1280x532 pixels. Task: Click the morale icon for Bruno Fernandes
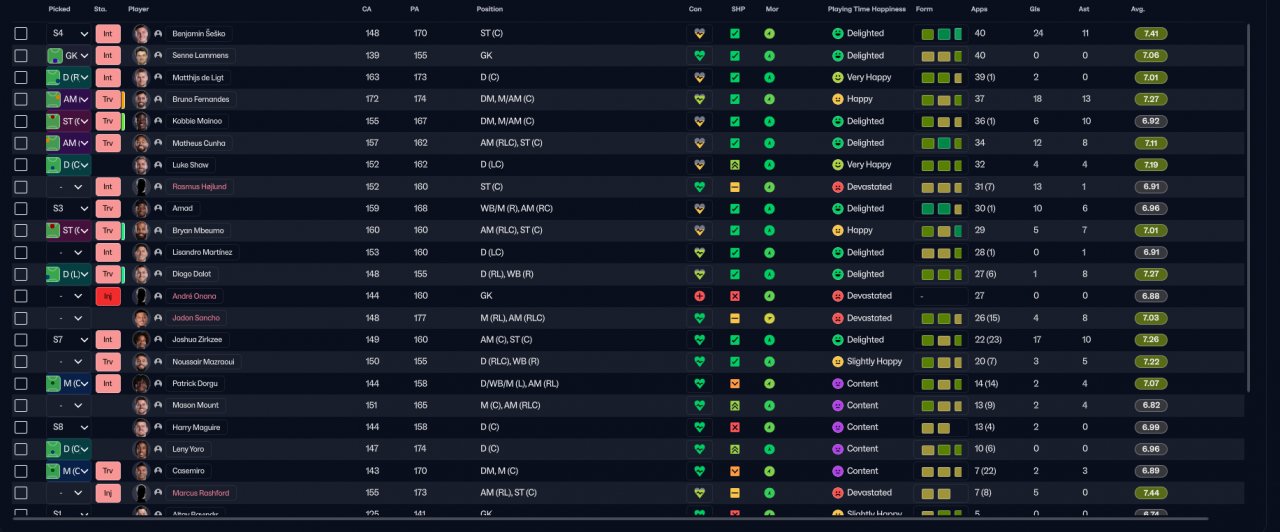click(x=770, y=99)
